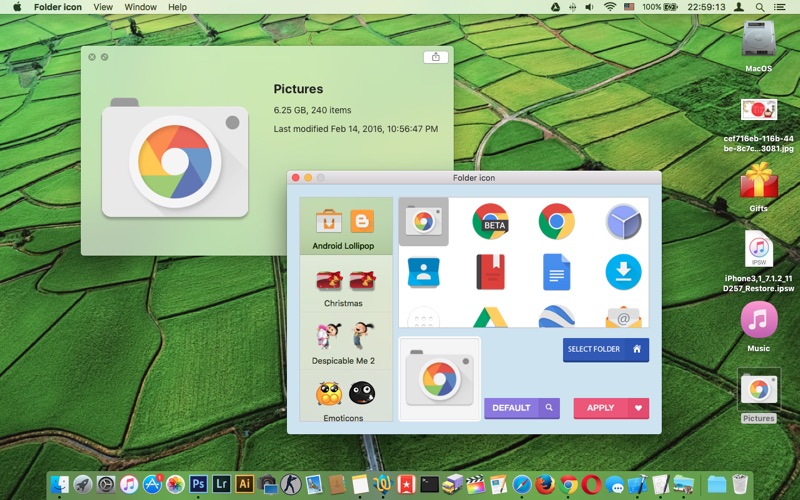Open the Apple menu

(x=17, y=7)
